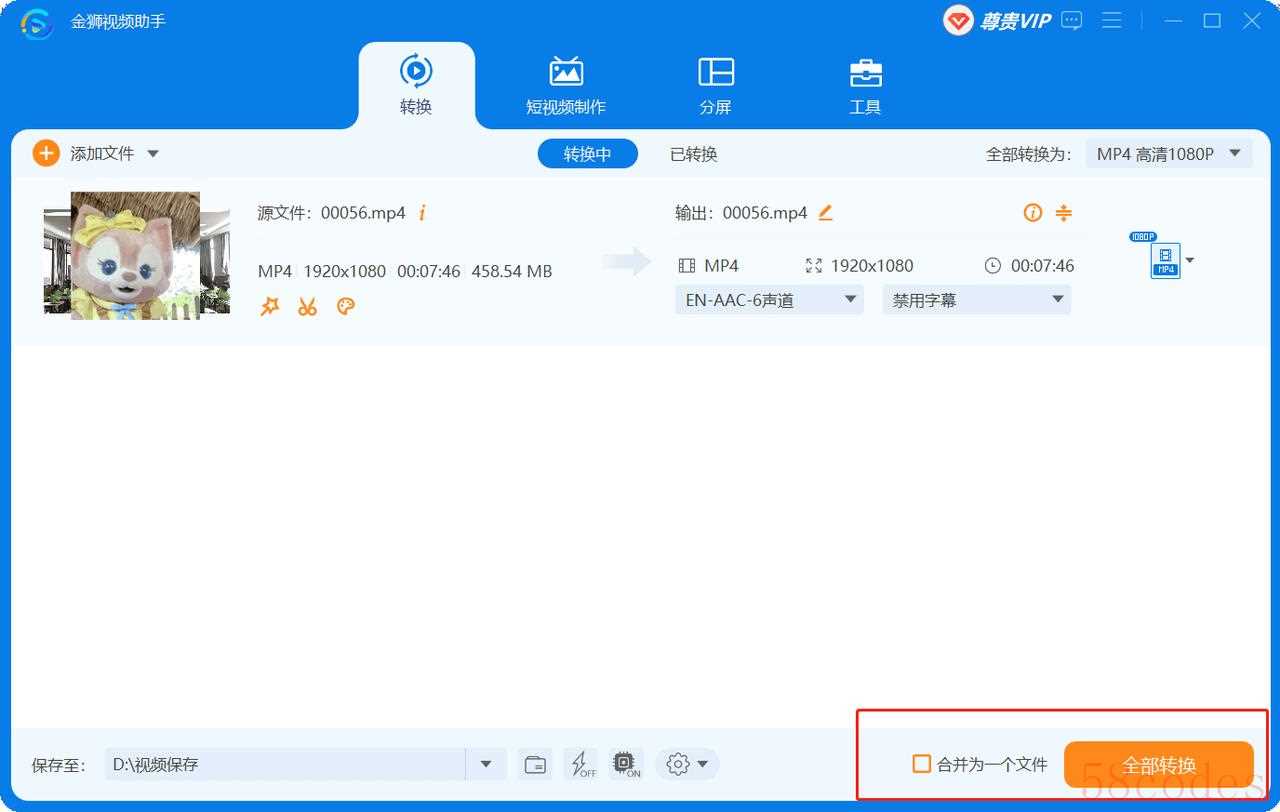Screen dimensions: 1280x812
Task: Open the 分屏 tab
Action: click(716, 86)
